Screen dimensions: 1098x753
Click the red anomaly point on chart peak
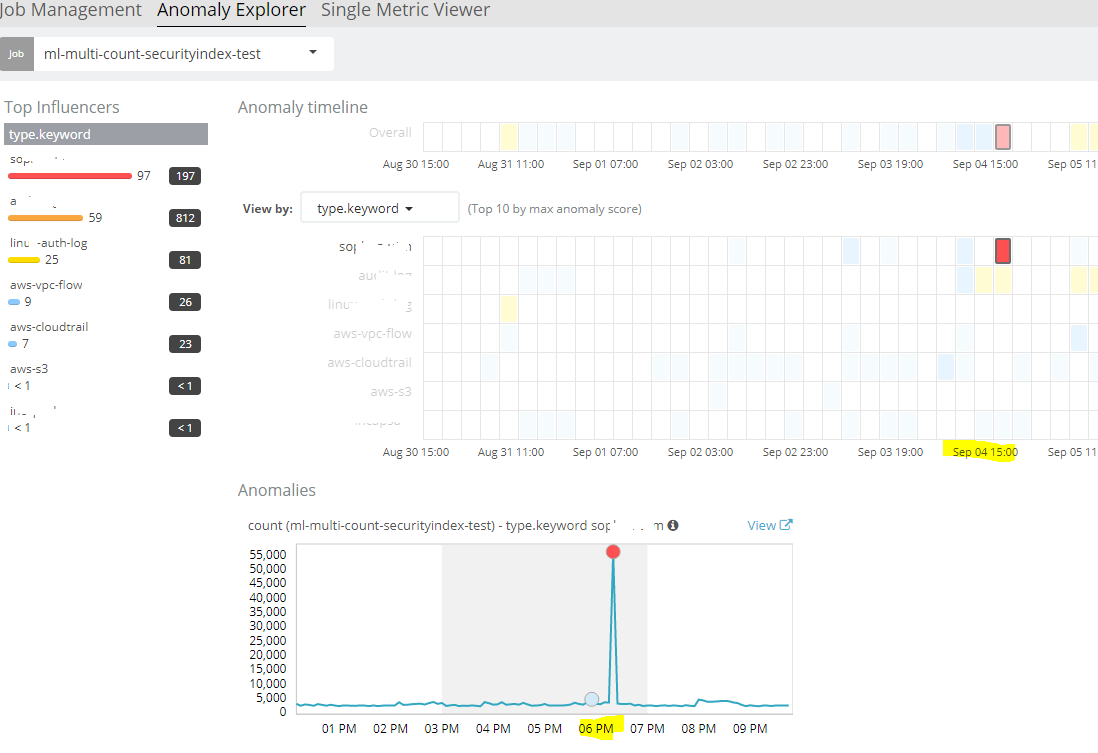613,552
